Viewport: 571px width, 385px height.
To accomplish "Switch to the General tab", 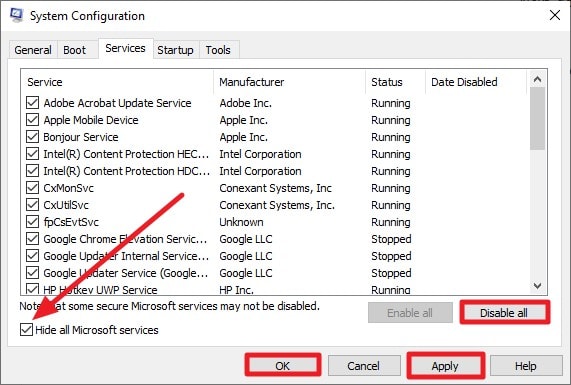I will click(33, 50).
